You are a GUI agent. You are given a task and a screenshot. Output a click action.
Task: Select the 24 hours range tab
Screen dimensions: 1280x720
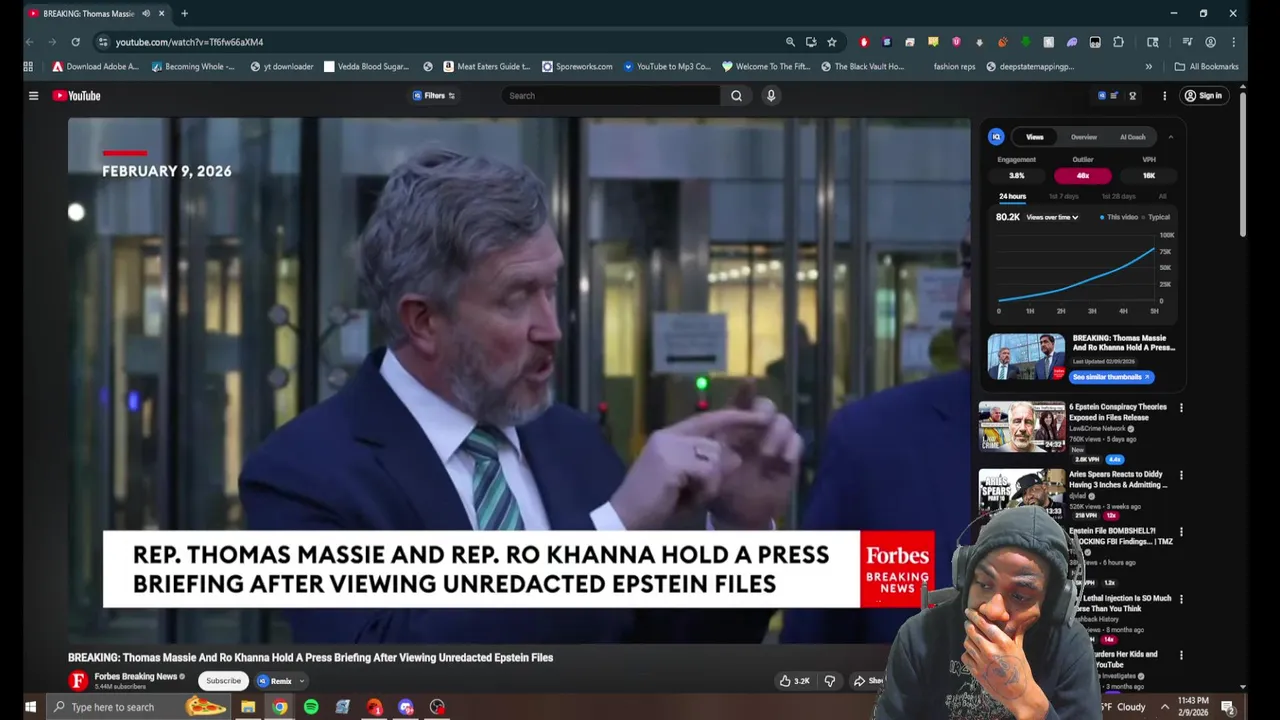click(1012, 196)
